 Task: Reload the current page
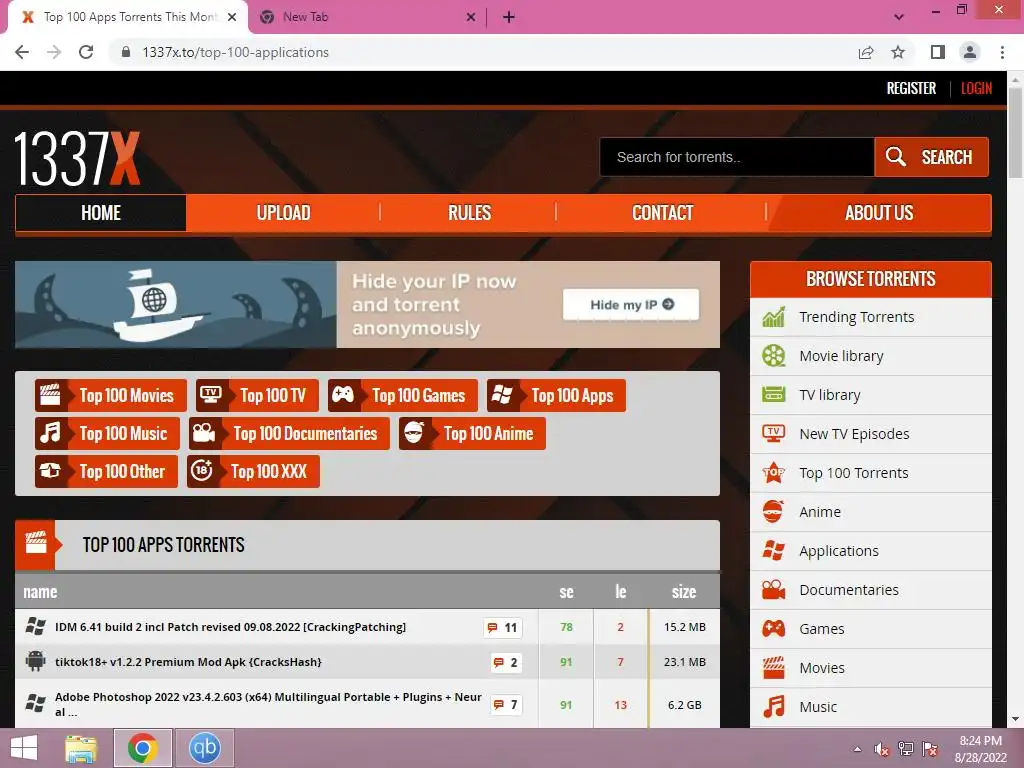(86, 52)
